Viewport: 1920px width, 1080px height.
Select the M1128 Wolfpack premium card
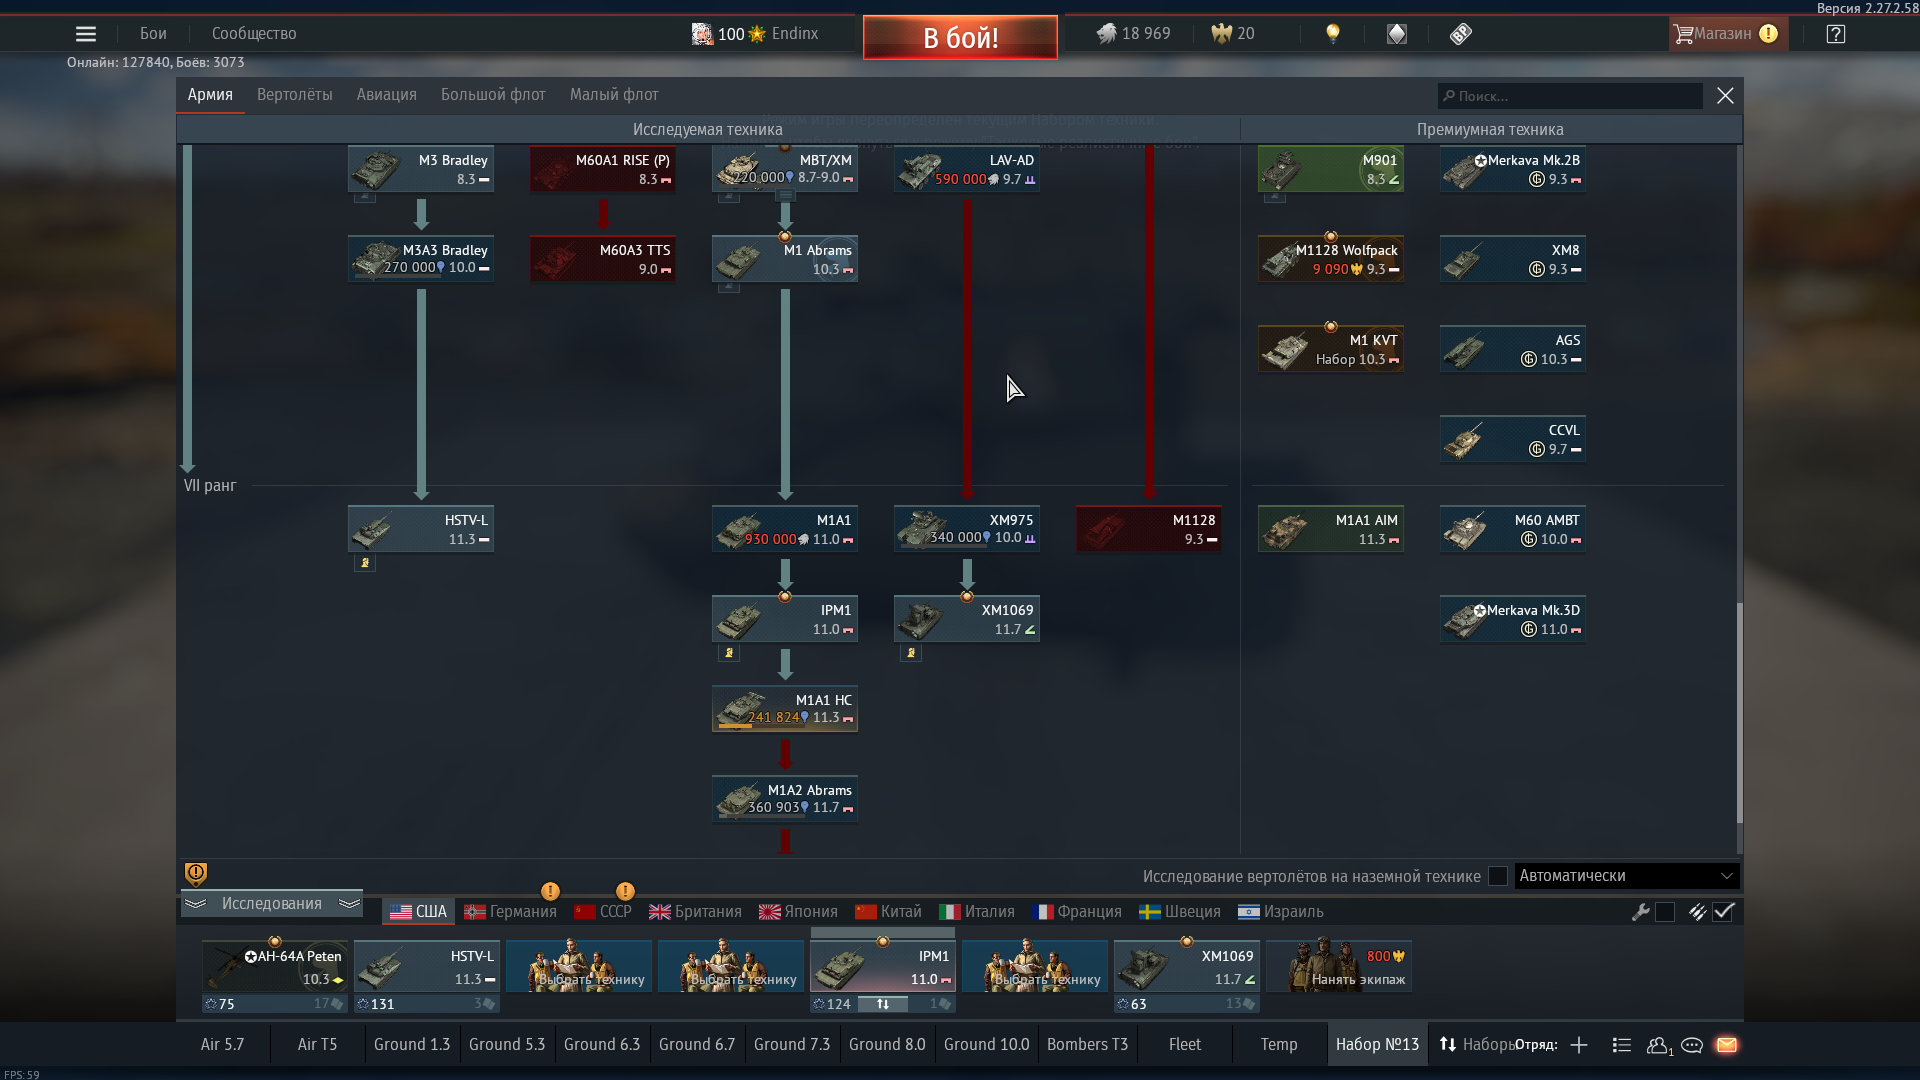(1331, 259)
